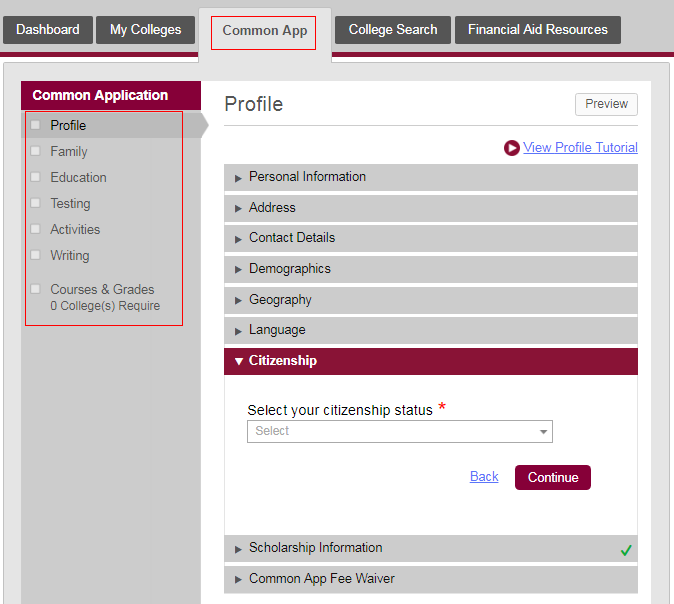
Task: Click the Continue button
Action: (553, 477)
